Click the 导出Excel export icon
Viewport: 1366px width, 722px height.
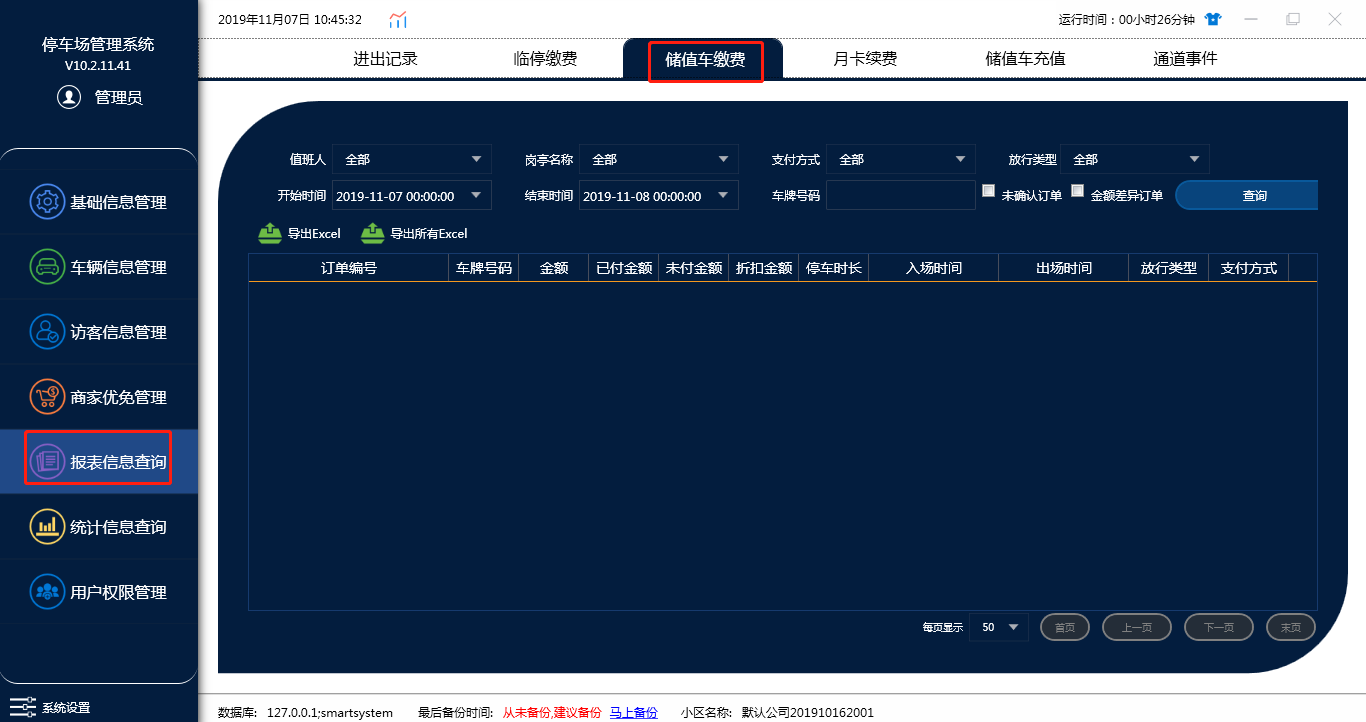(270, 233)
